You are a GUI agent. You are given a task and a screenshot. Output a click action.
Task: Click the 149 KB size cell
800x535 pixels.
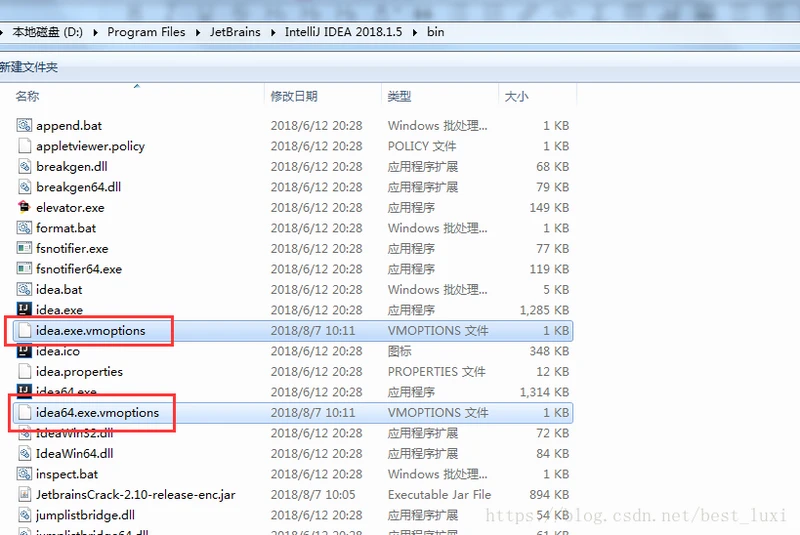[x=549, y=208]
